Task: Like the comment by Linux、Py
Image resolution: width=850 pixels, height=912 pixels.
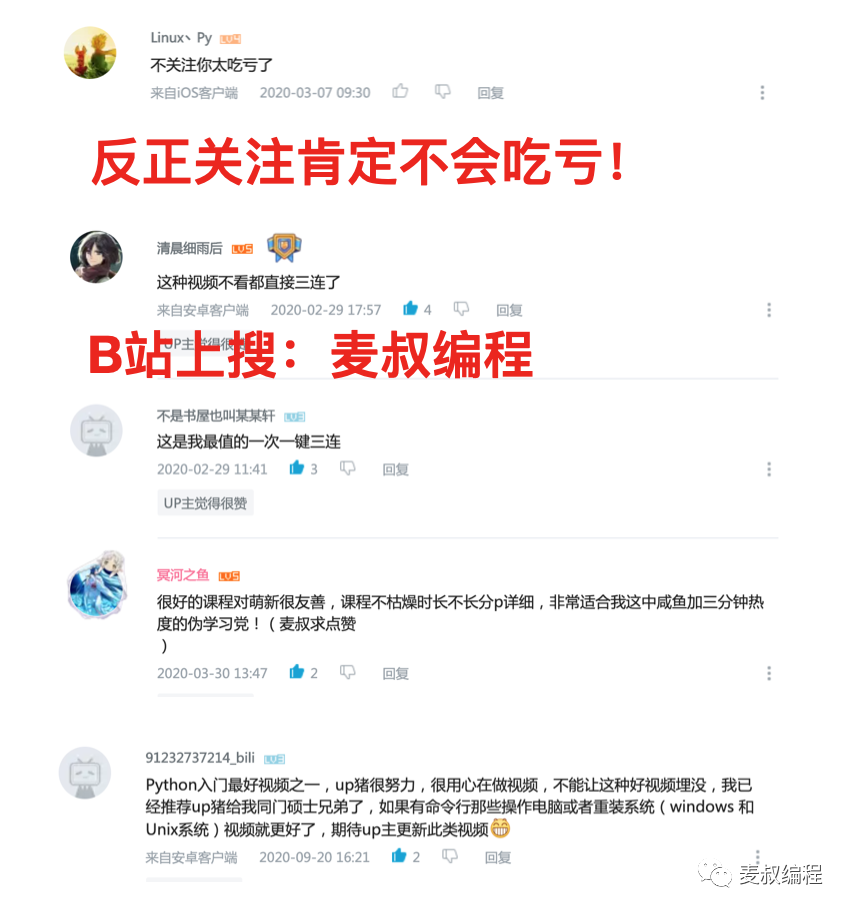Action: pyautogui.click(x=400, y=91)
